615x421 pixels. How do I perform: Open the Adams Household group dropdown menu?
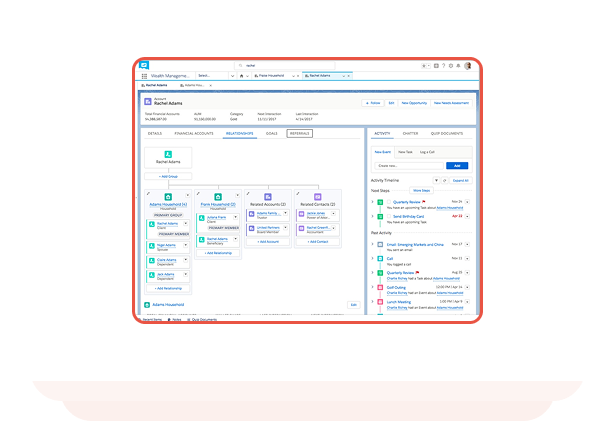point(187,195)
